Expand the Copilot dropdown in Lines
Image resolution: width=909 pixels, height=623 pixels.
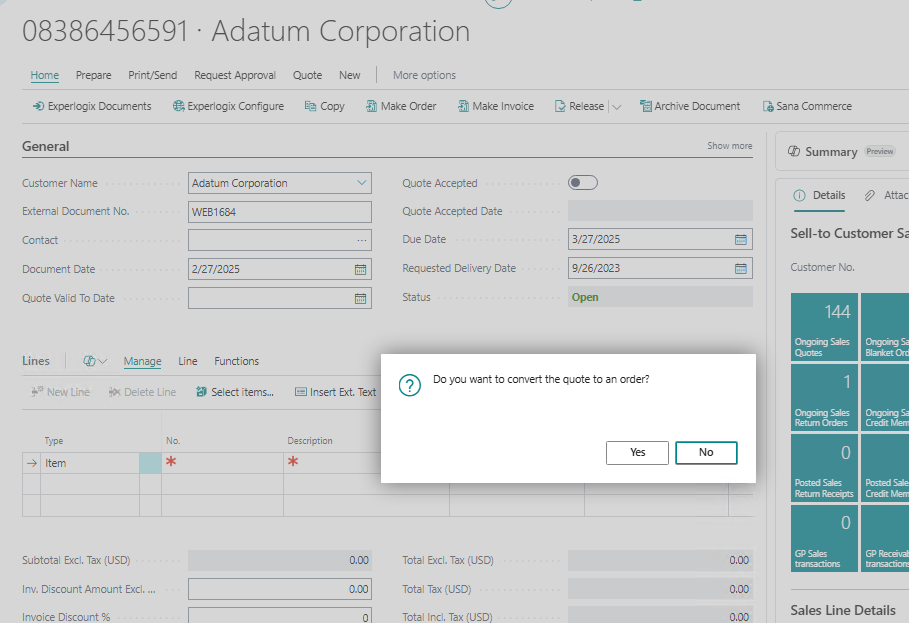coord(103,361)
